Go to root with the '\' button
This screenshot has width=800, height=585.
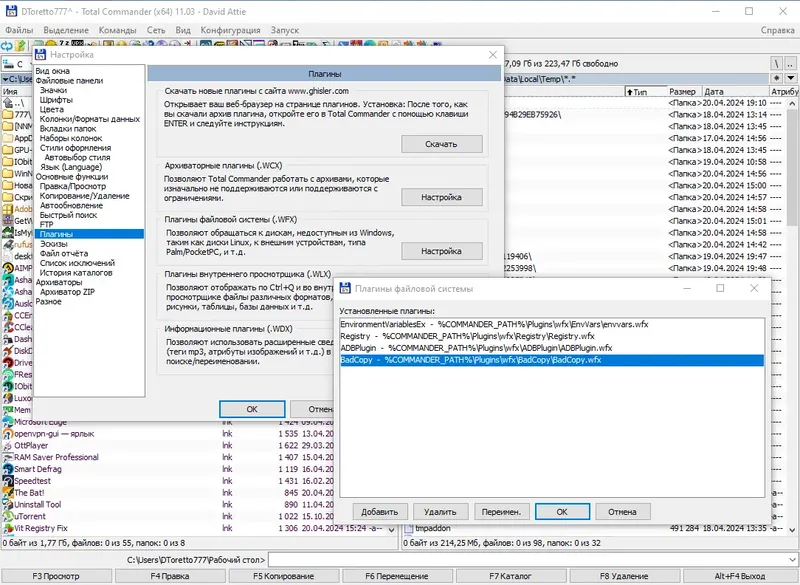coord(776,64)
